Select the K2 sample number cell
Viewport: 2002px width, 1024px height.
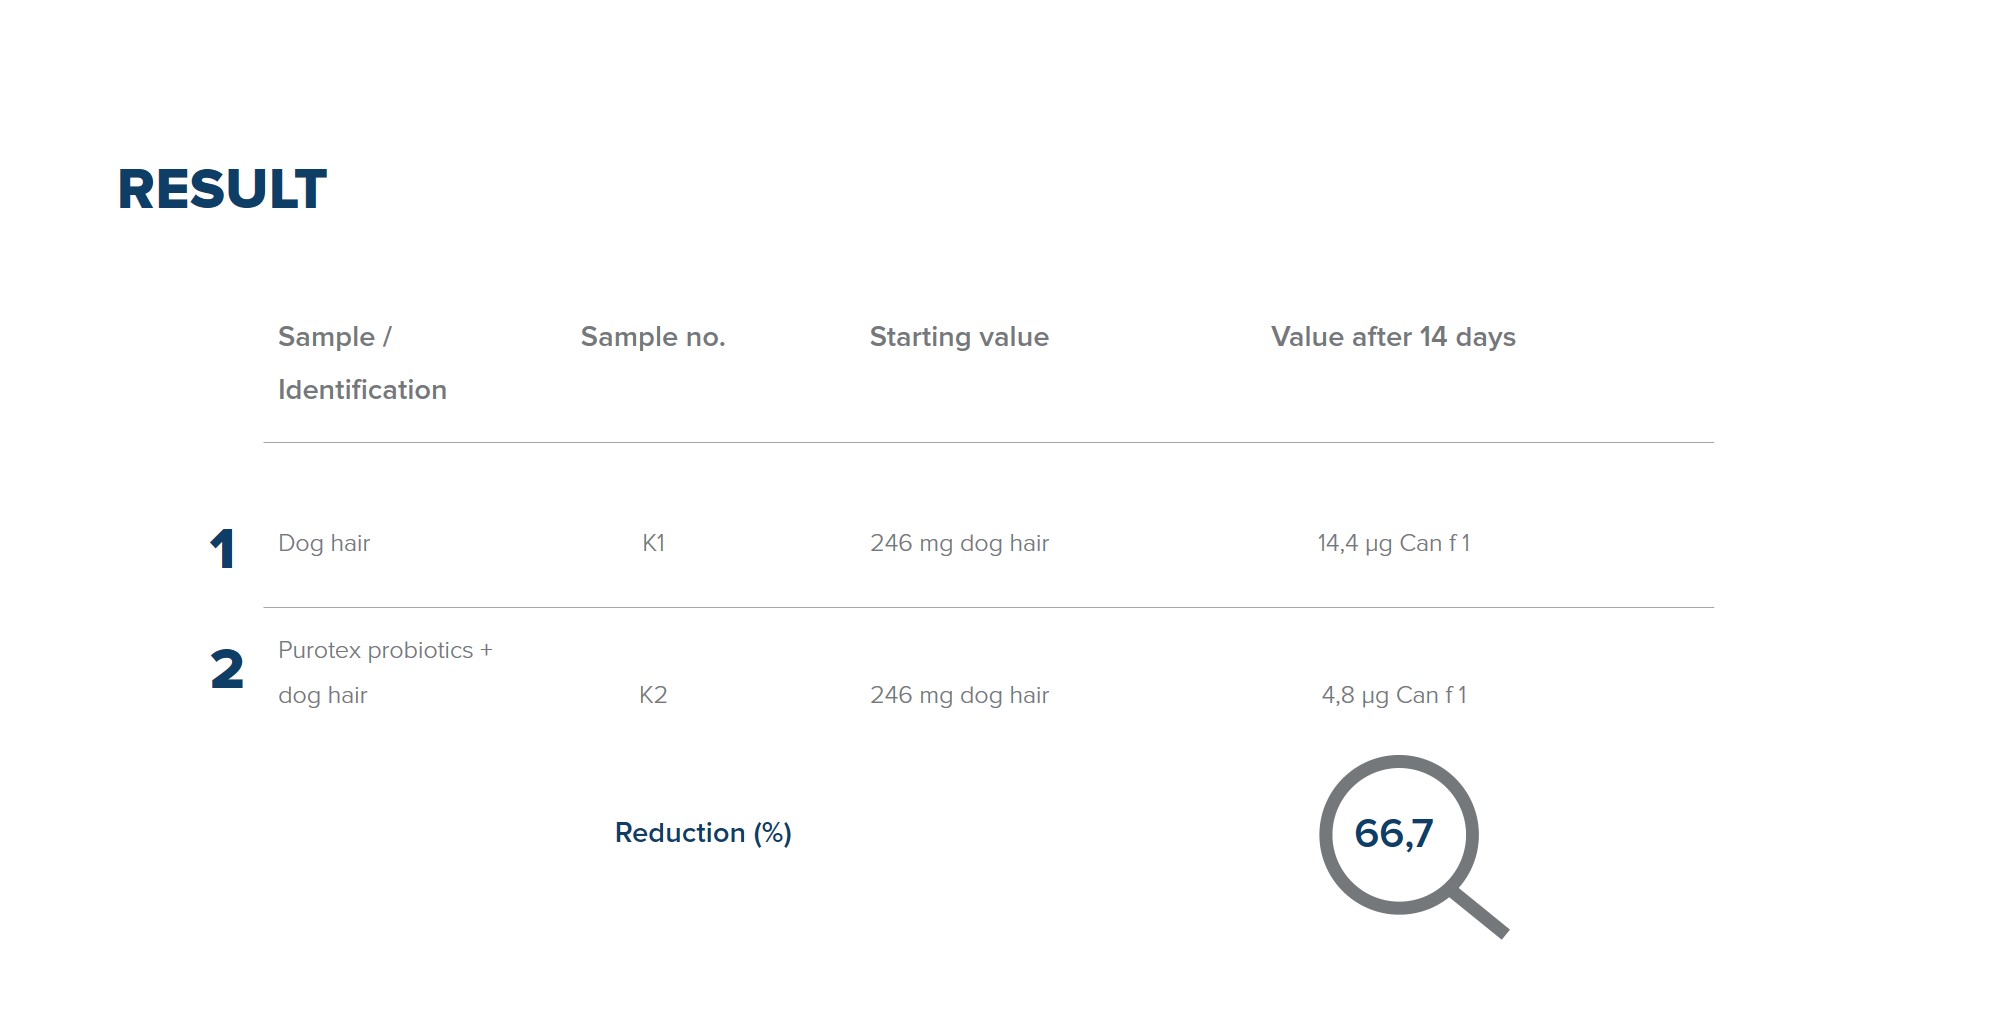click(653, 695)
